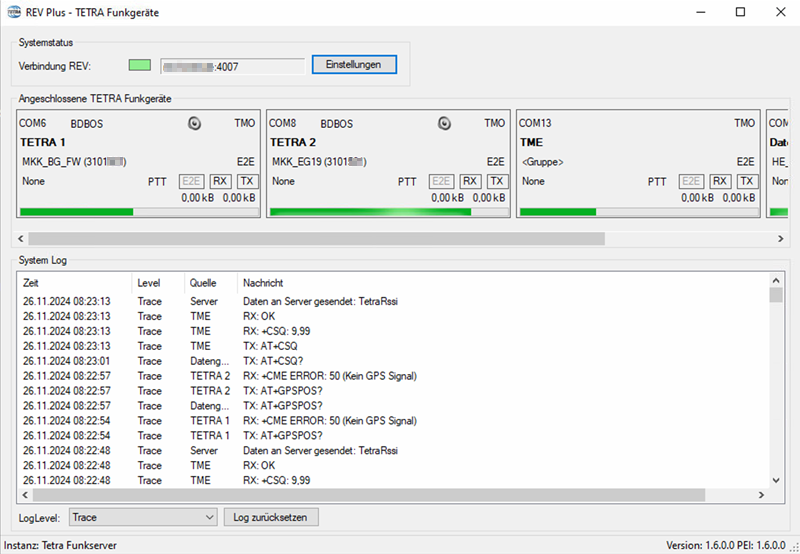
Task: Toggle the RX indicator in TETRA 2 panel
Action: pos(470,181)
